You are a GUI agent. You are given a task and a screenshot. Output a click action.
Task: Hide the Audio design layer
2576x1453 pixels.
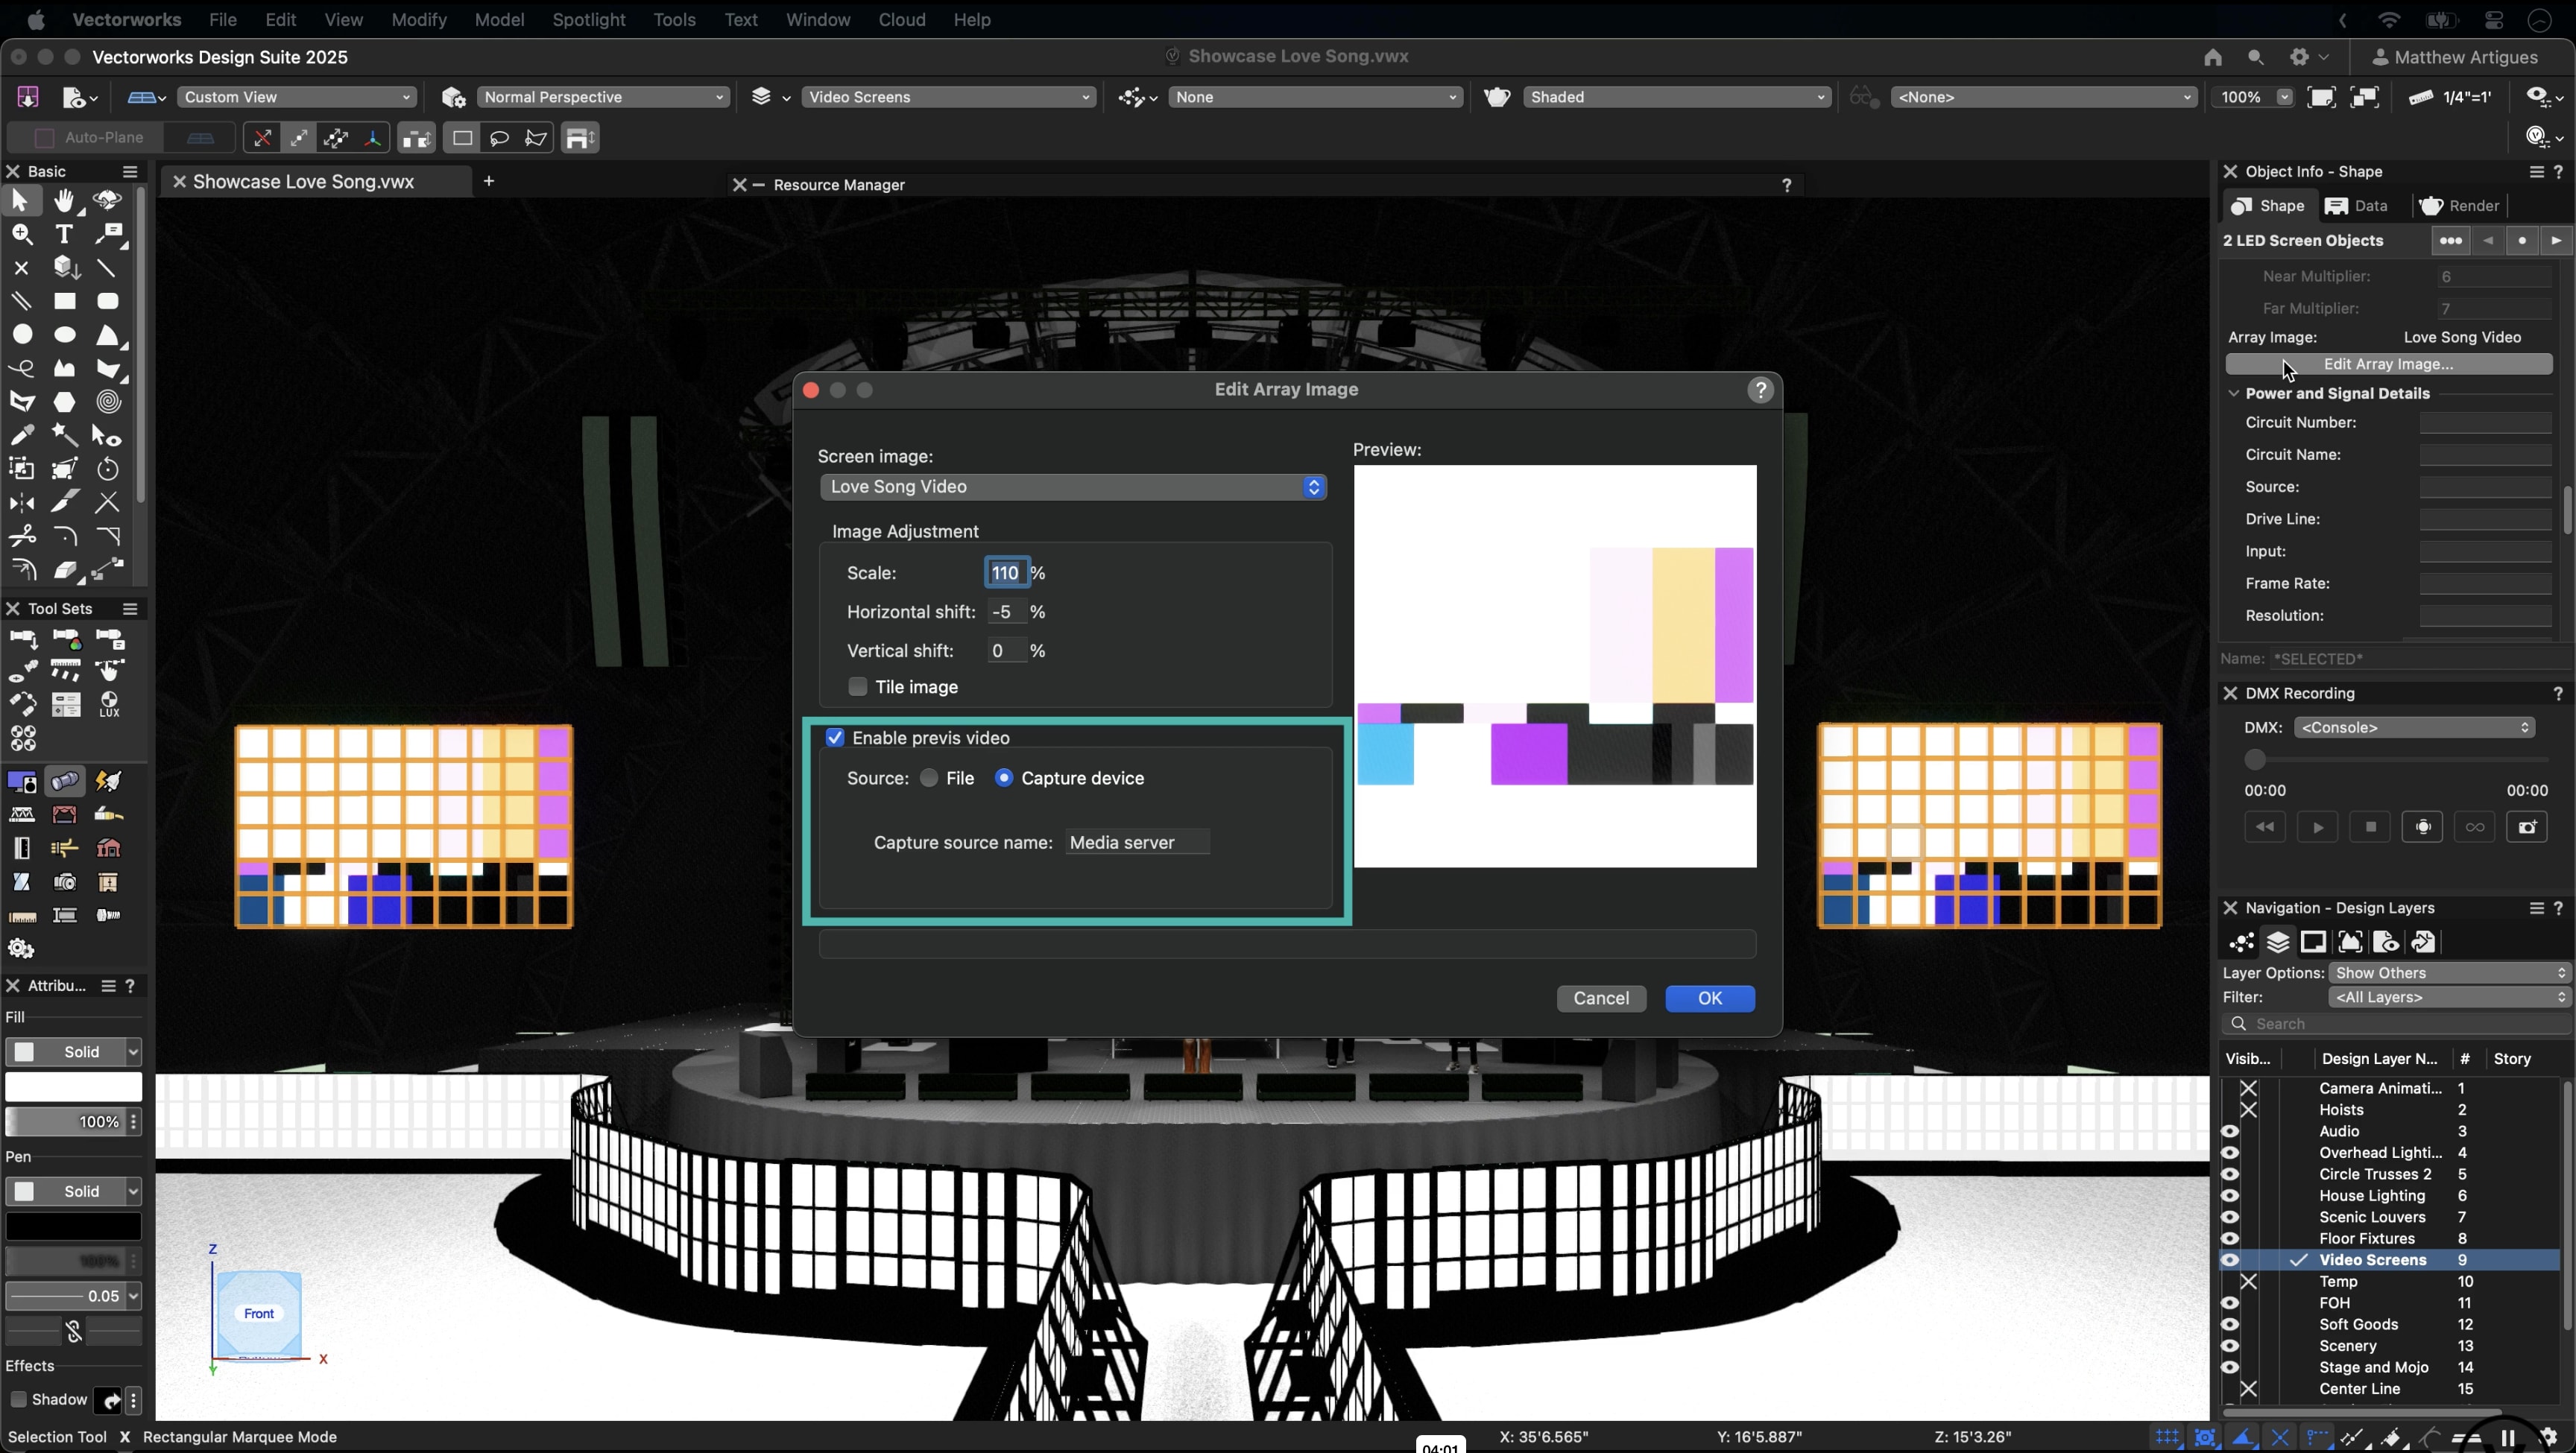(x=2231, y=1131)
